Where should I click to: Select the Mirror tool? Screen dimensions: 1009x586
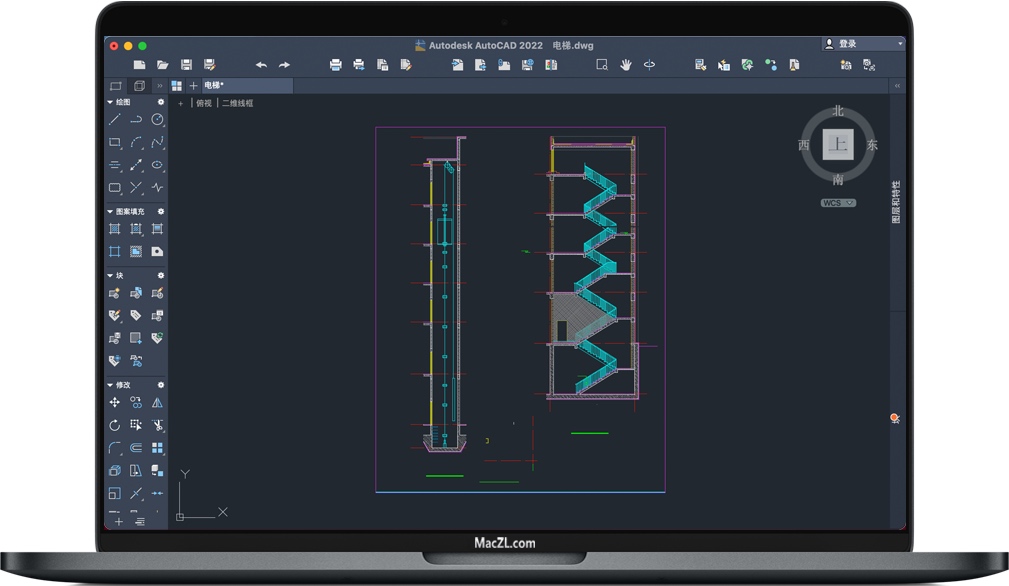157,402
